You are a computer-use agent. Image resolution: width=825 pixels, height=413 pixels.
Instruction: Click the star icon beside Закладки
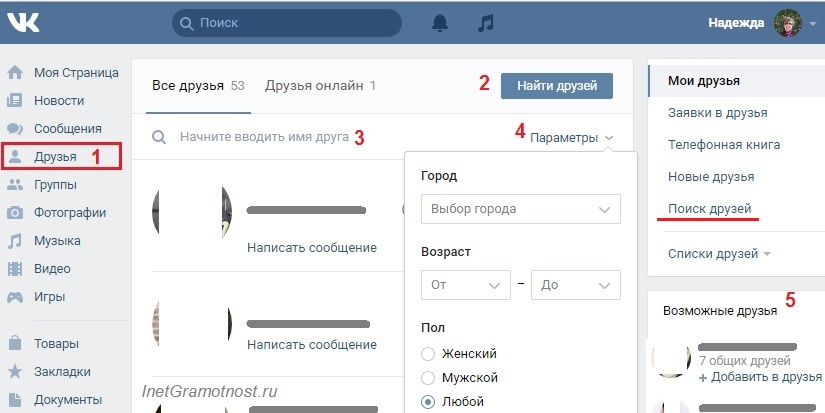[15, 371]
